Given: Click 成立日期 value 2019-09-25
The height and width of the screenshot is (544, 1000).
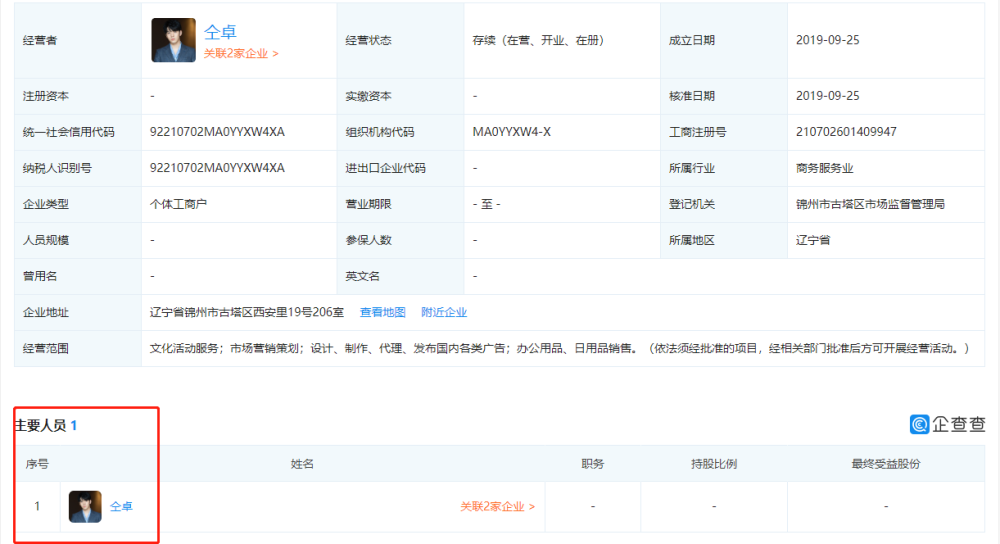Looking at the screenshot, I should (x=828, y=40).
